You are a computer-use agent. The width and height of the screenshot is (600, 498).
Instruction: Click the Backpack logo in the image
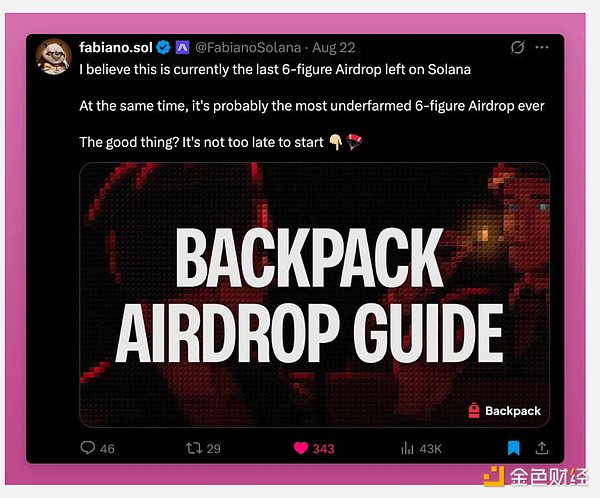coord(504,411)
